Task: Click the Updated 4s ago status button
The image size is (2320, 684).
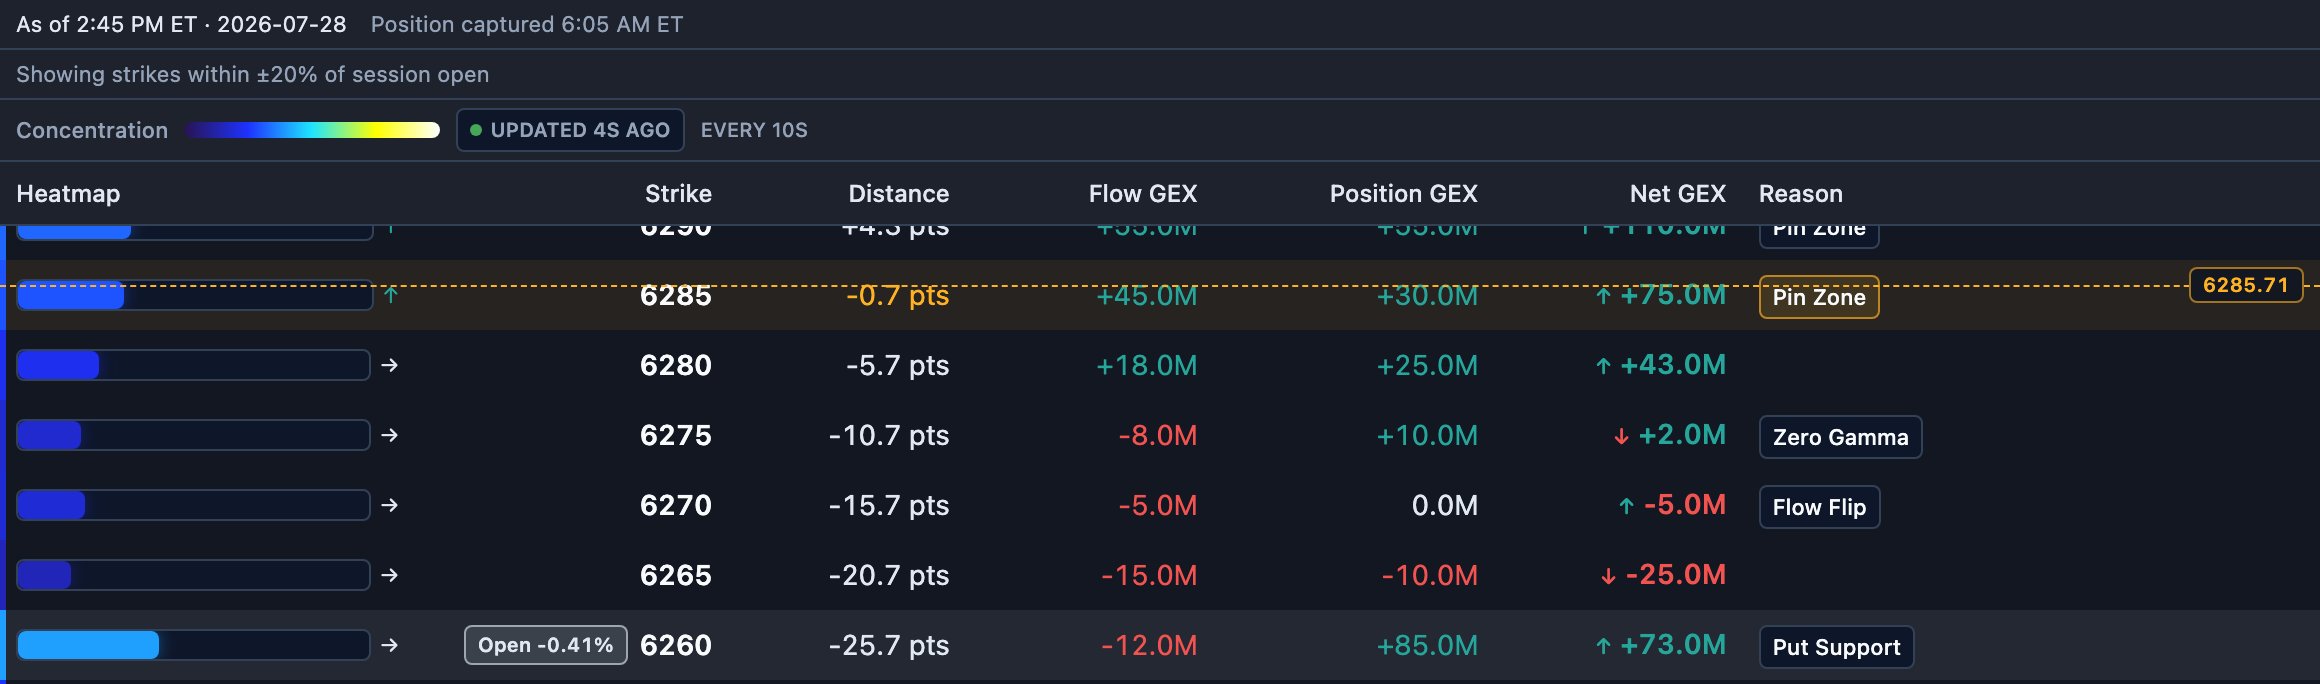Action: [570, 130]
